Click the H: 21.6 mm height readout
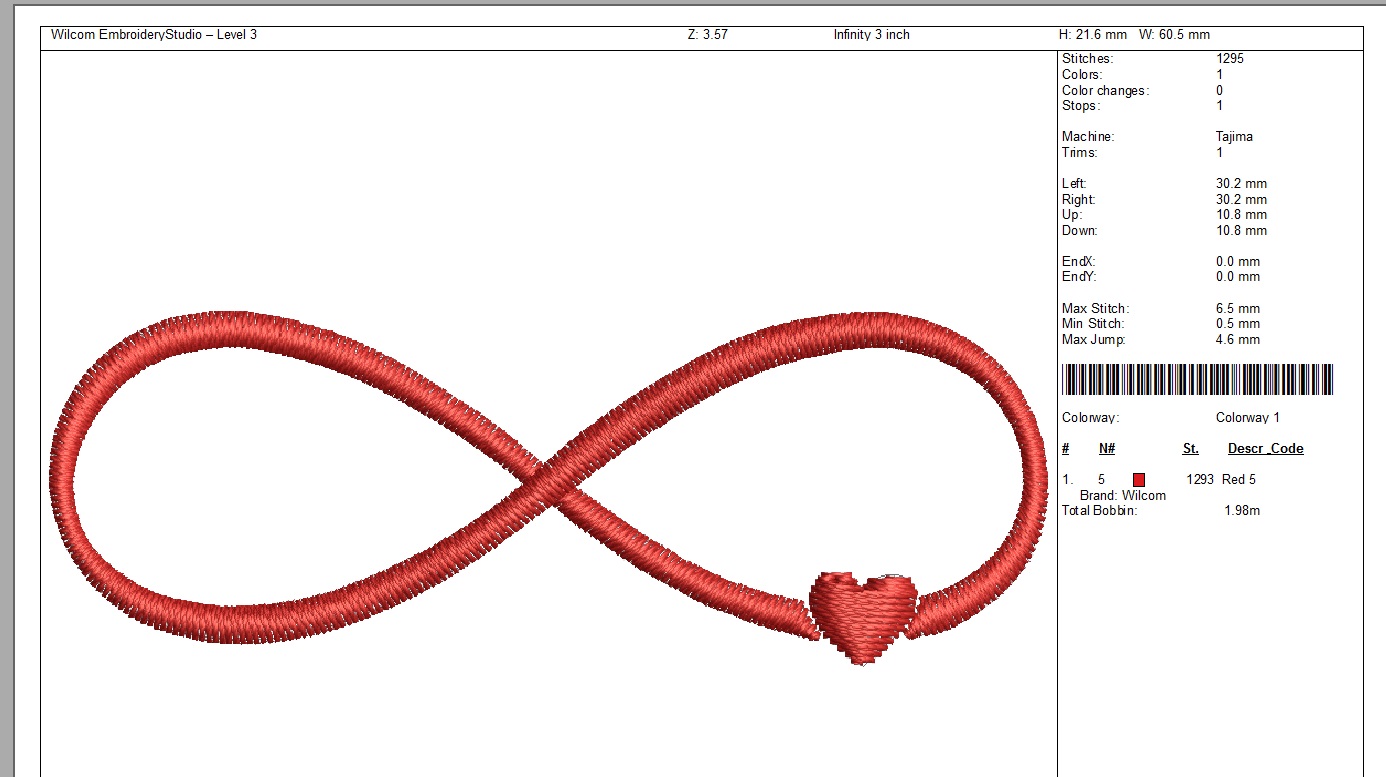The width and height of the screenshot is (1386, 777). tap(1092, 35)
